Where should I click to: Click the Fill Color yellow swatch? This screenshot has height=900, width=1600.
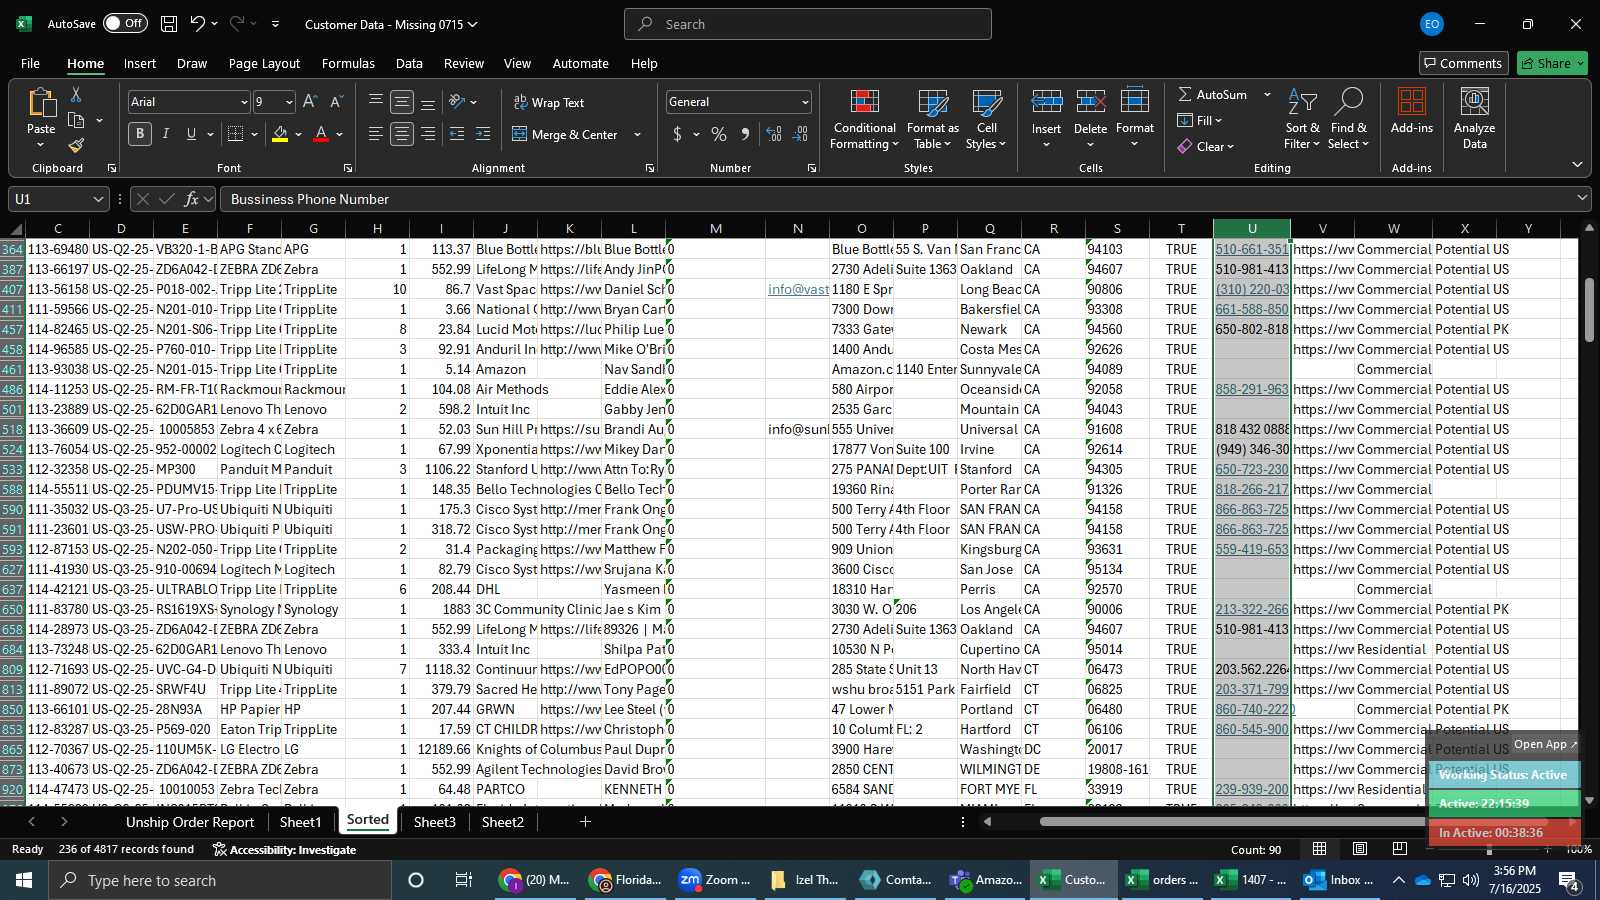point(280,134)
